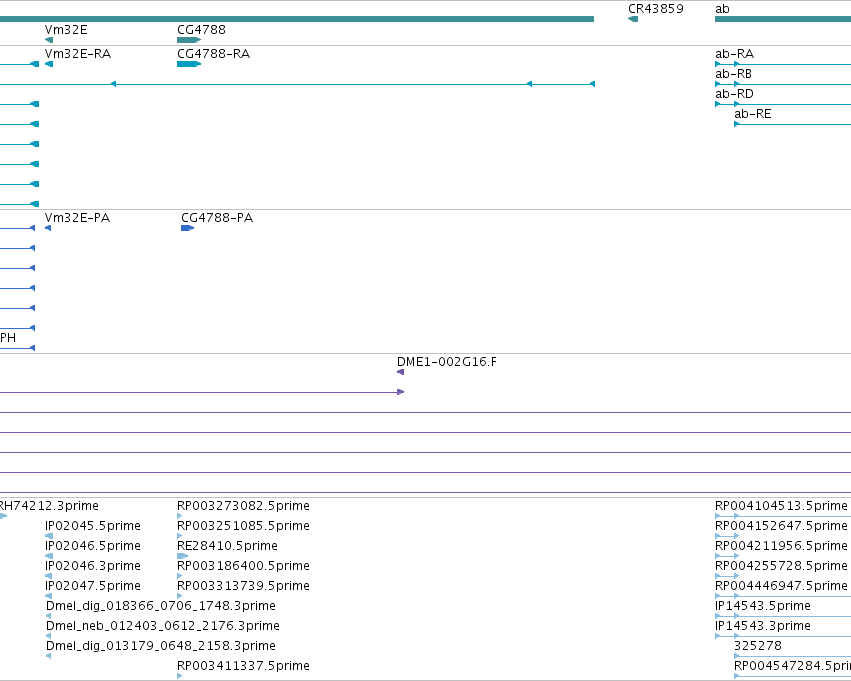Click the IP14543.5prime label
This screenshot has height=681, width=851.
[763, 606]
